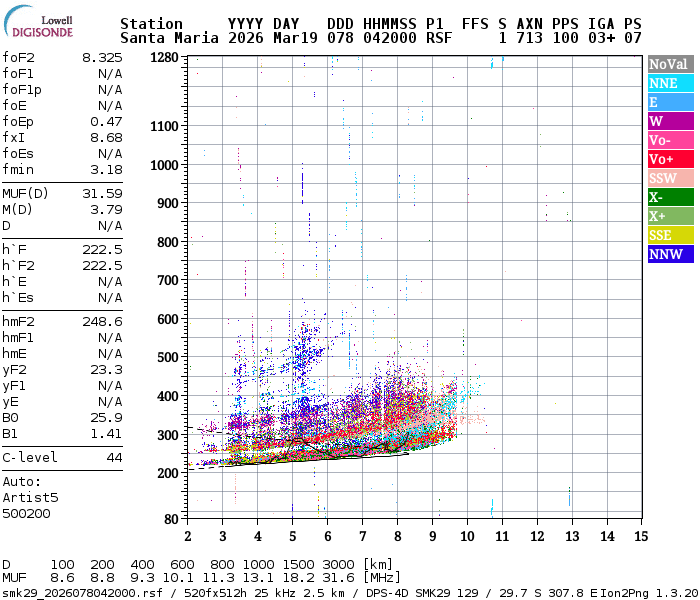
Task: Click the Lowell Digisonde logo
Action: (38, 21)
